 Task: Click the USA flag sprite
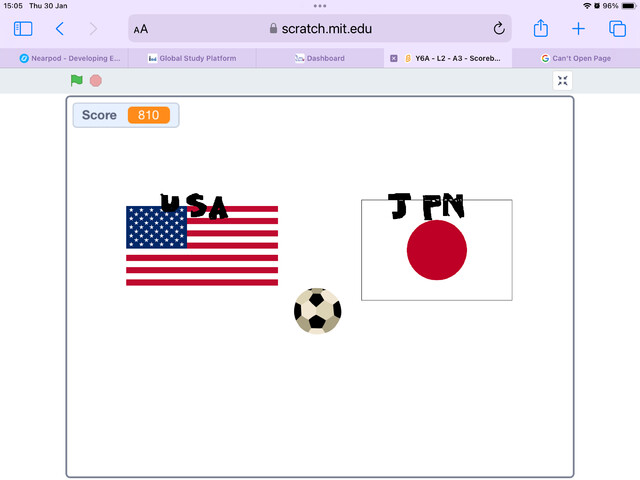(x=202, y=246)
